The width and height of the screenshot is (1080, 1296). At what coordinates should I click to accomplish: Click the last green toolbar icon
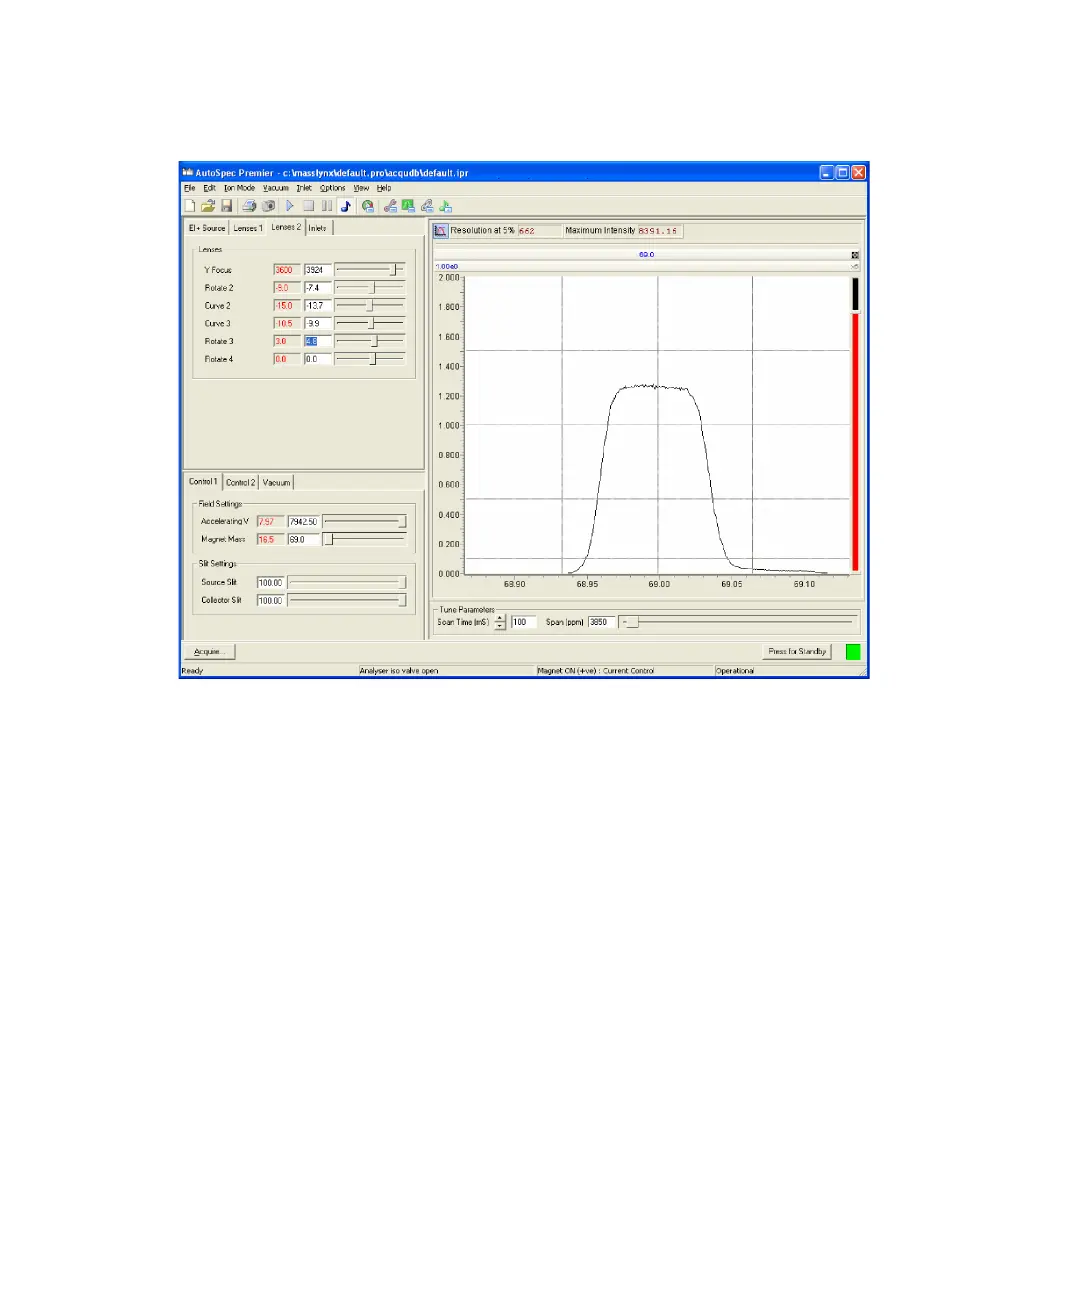pyautogui.click(x=446, y=206)
